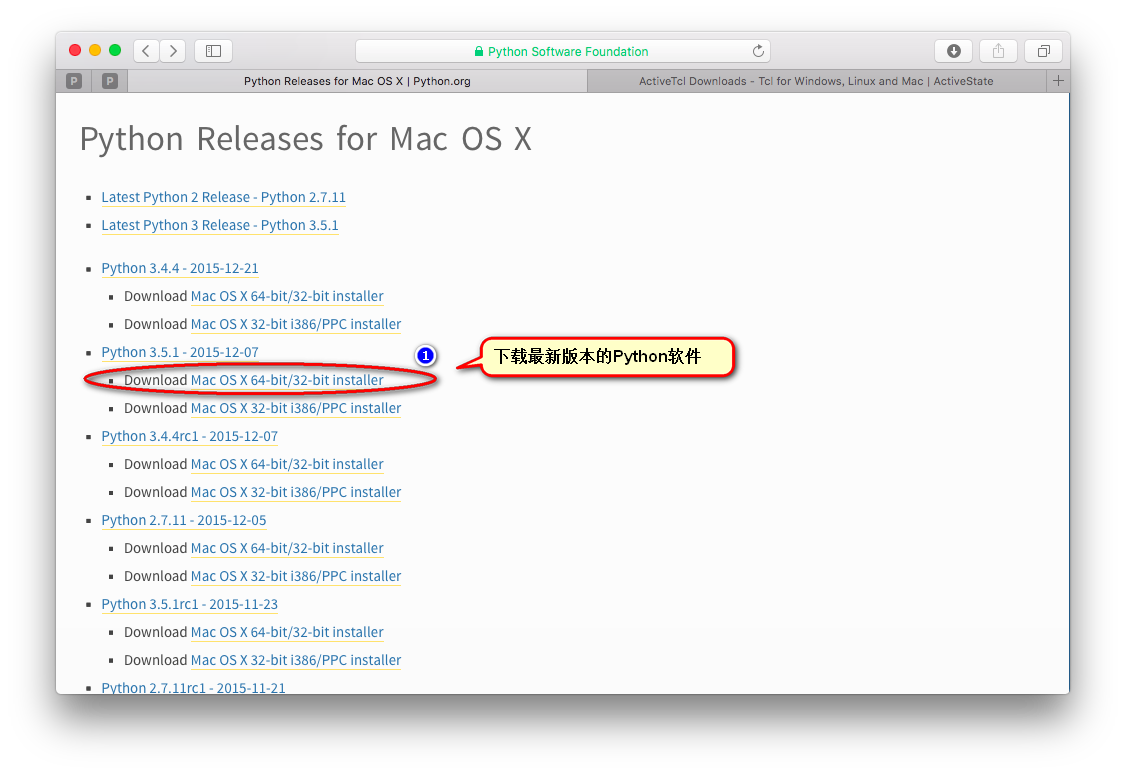Viewport: 1126px width, 774px height.
Task: Enter full screen with green button
Action: click(x=115, y=50)
